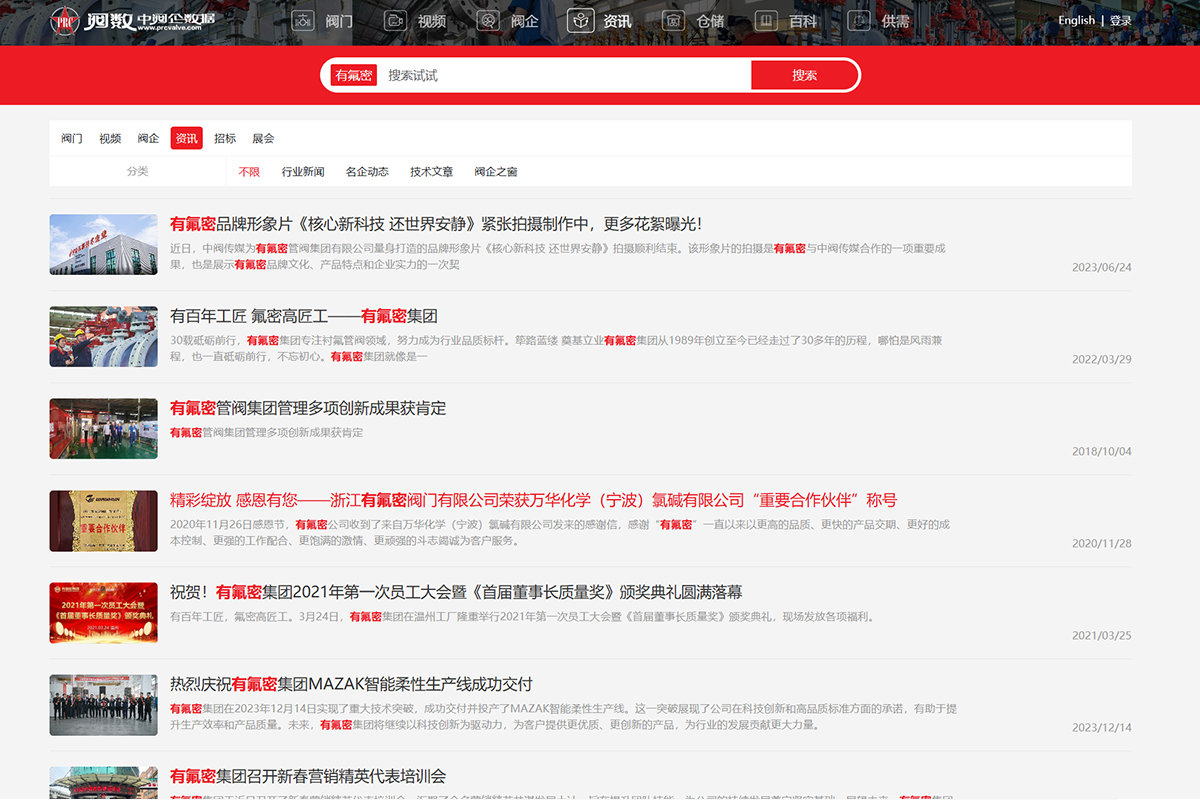Open article 有氟密管阀集团管理多项创新成果获肯定

[x=308, y=408]
